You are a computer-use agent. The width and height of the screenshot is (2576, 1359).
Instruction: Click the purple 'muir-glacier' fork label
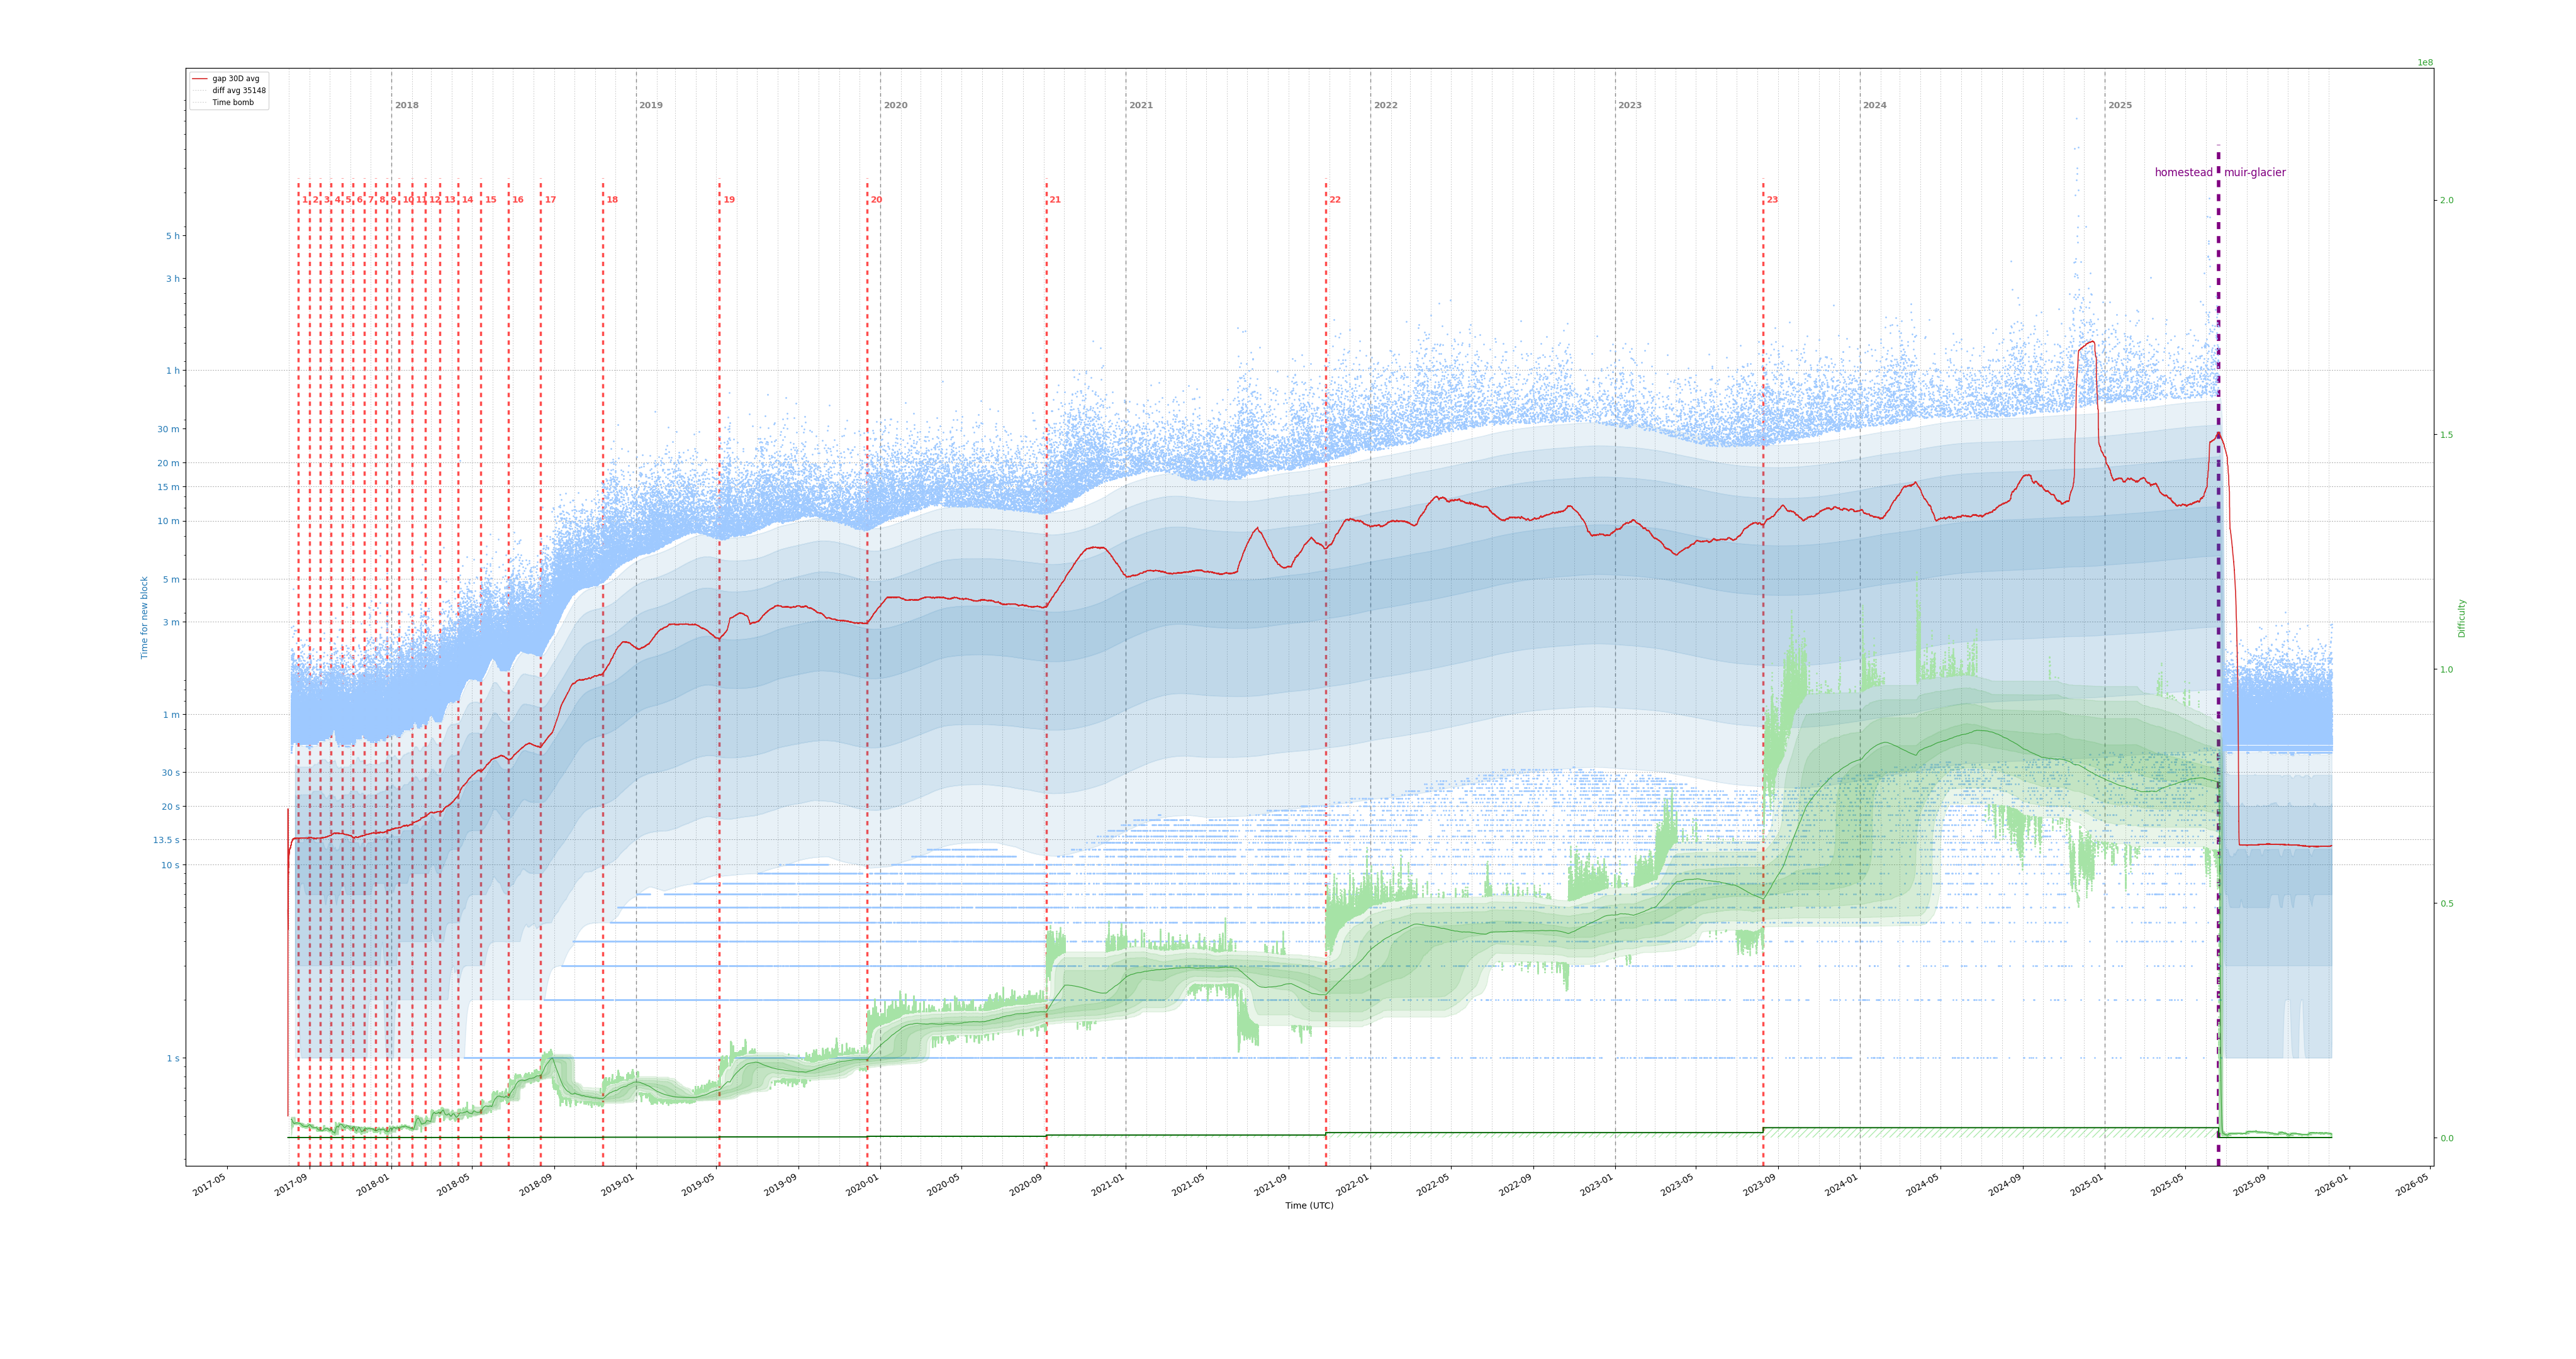coord(2254,173)
